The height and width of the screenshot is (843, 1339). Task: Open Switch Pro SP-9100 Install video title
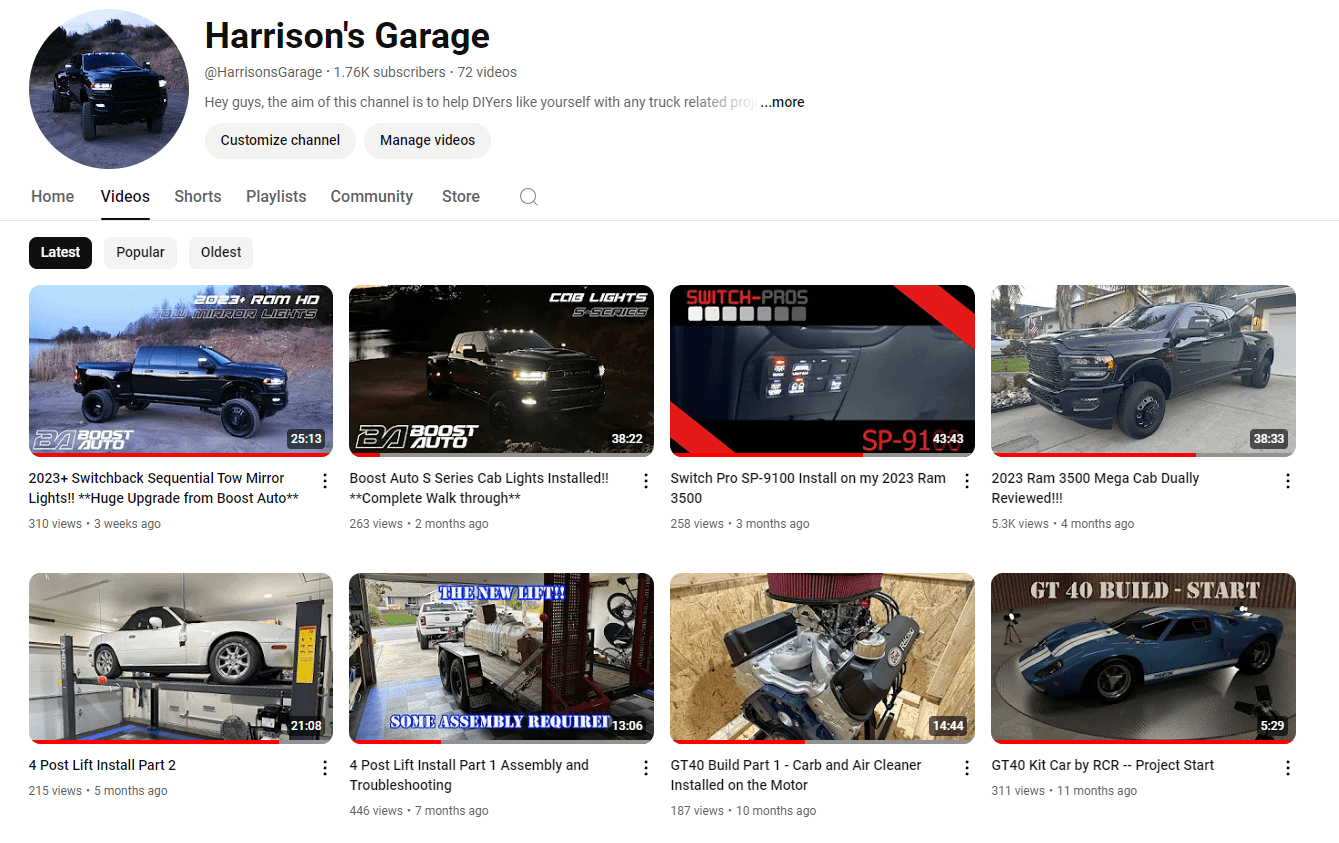coord(808,488)
